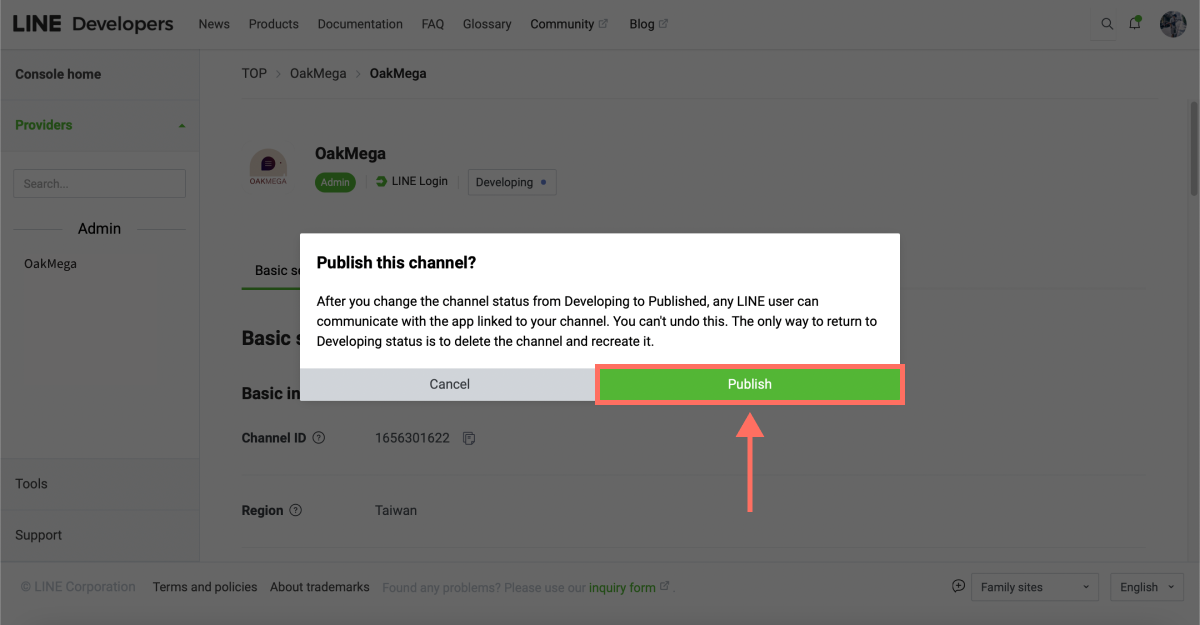Open the user profile avatar

pos(1172,24)
